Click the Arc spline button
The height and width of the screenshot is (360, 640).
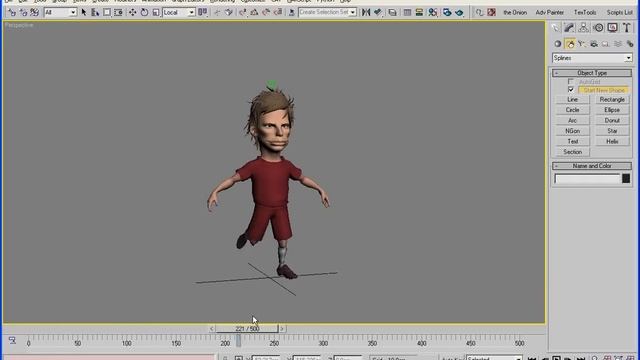coord(572,120)
